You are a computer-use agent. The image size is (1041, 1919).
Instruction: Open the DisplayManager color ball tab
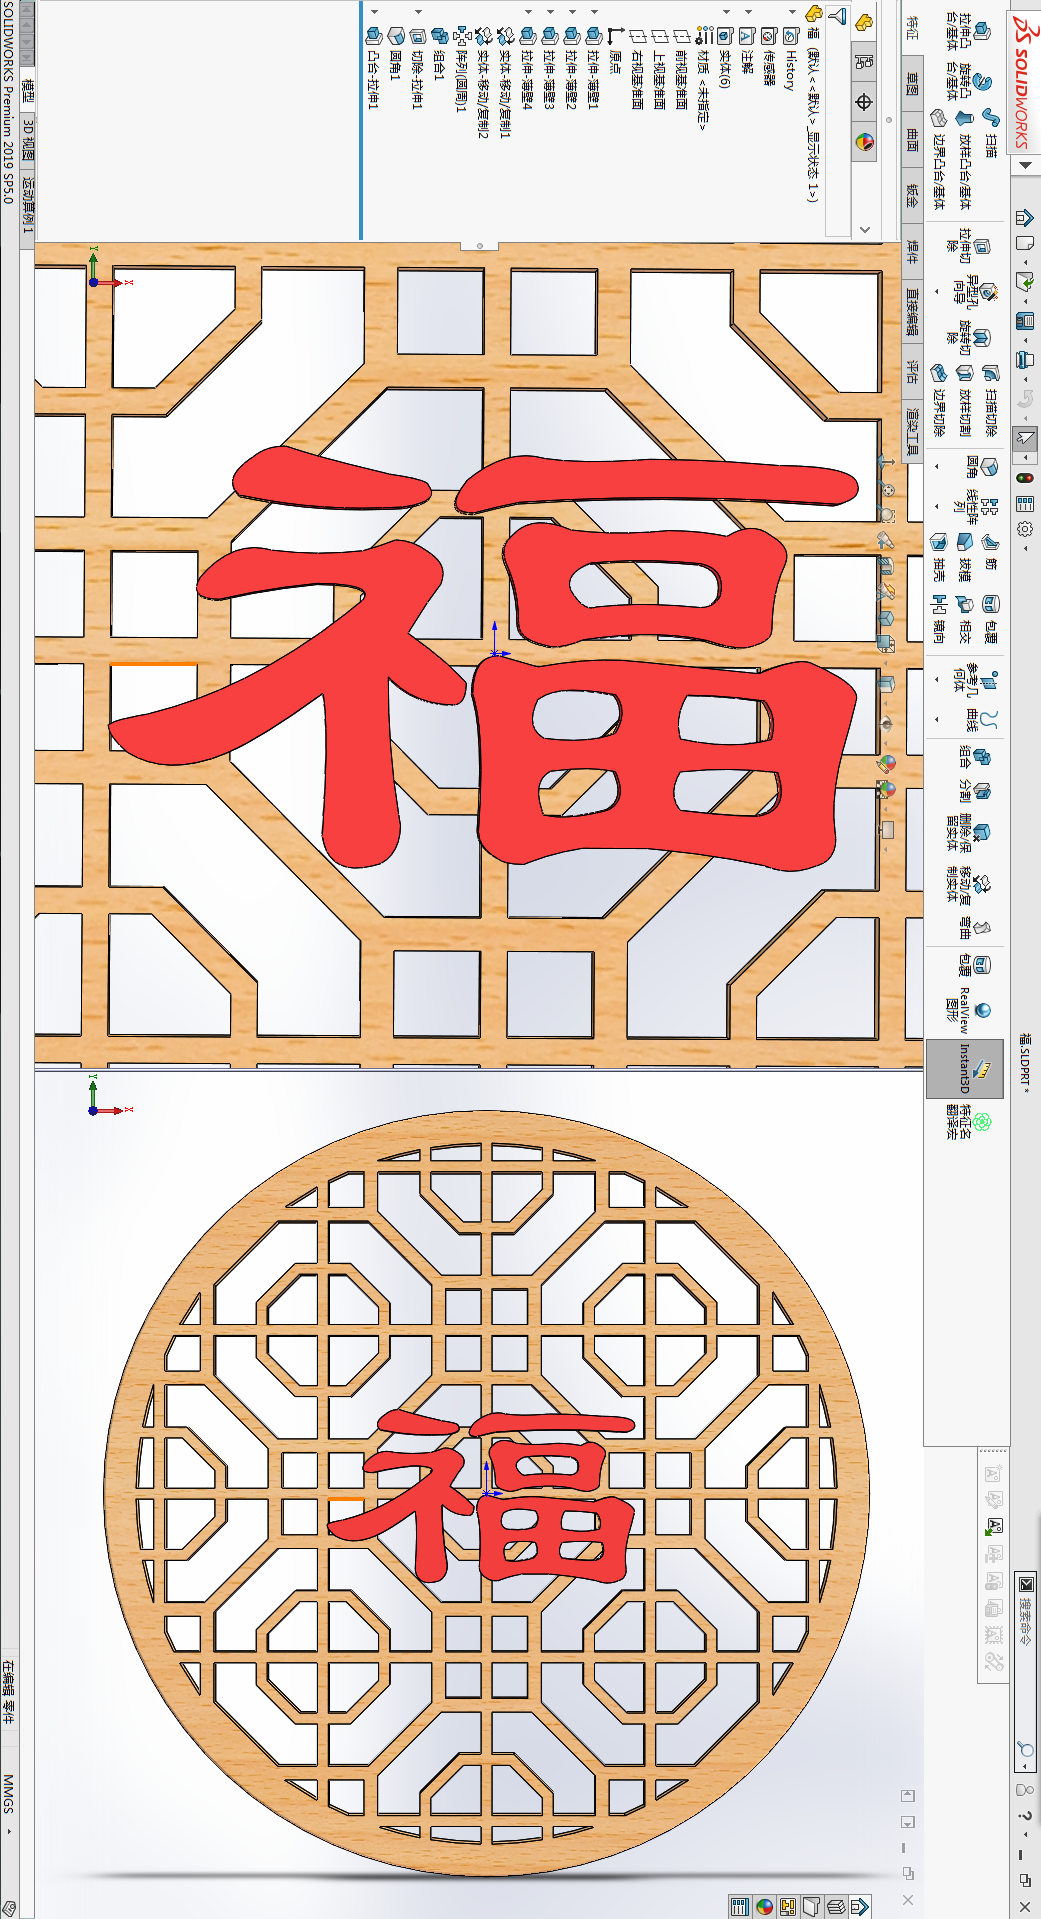pos(864,143)
